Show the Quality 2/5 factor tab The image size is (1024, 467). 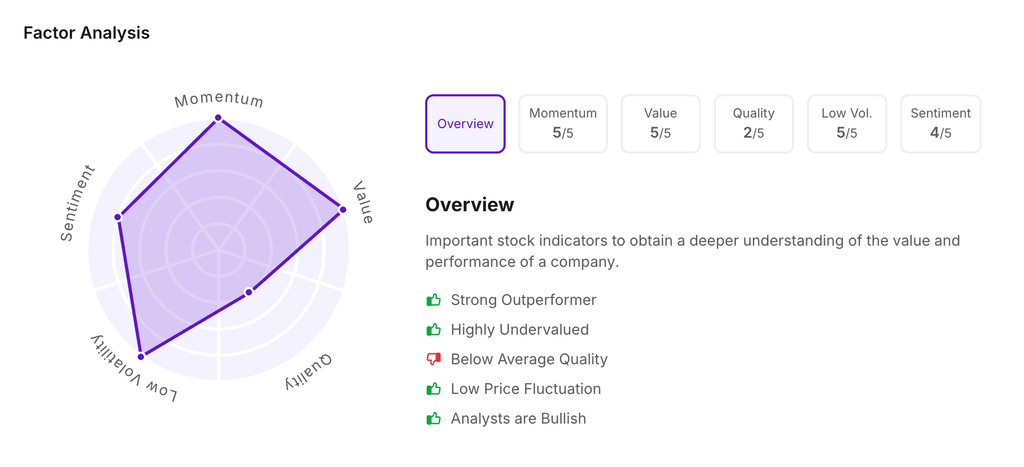pyautogui.click(x=753, y=124)
